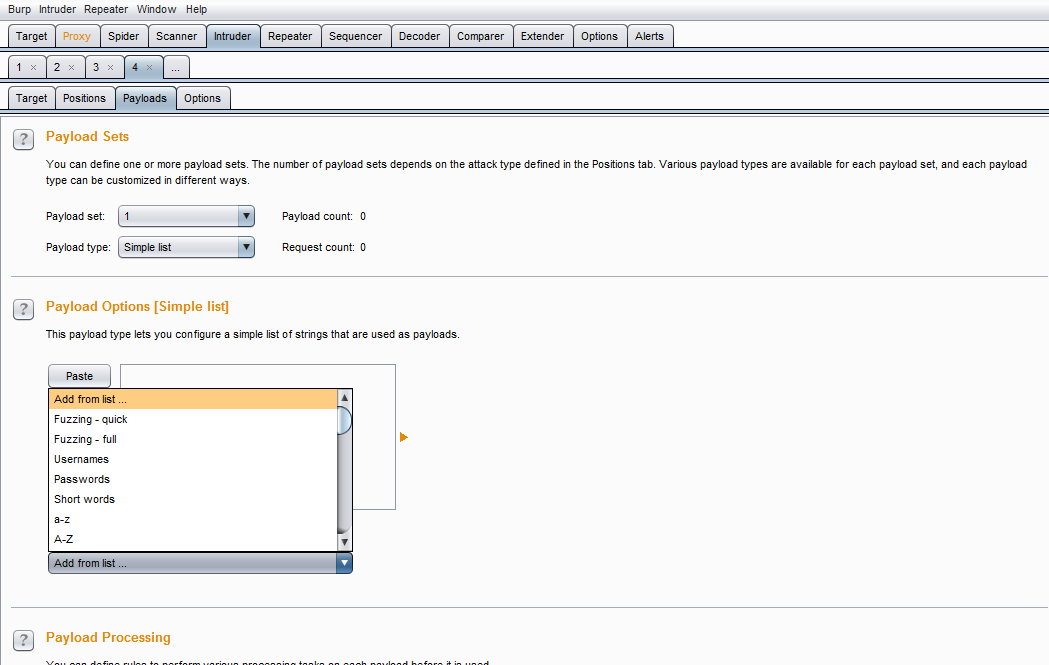
Task: Switch to the Alerts tab
Action: (x=650, y=36)
